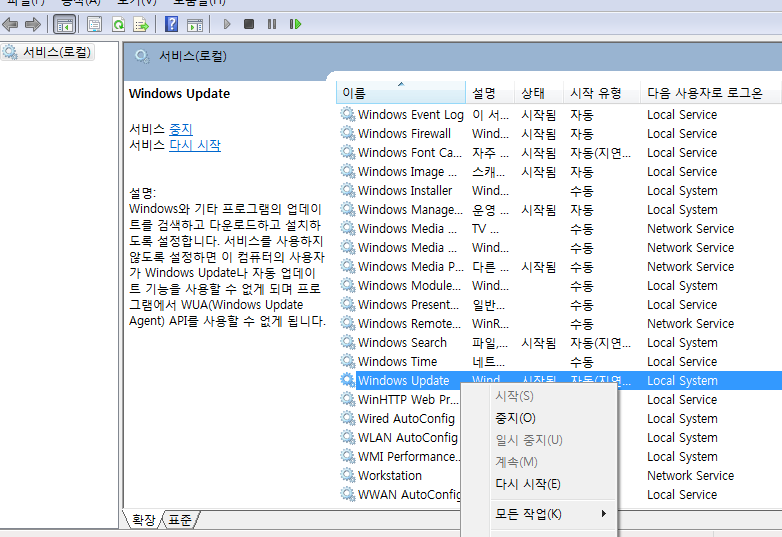Select the Windows Present... service
782x537 pixels.
tap(408, 305)
